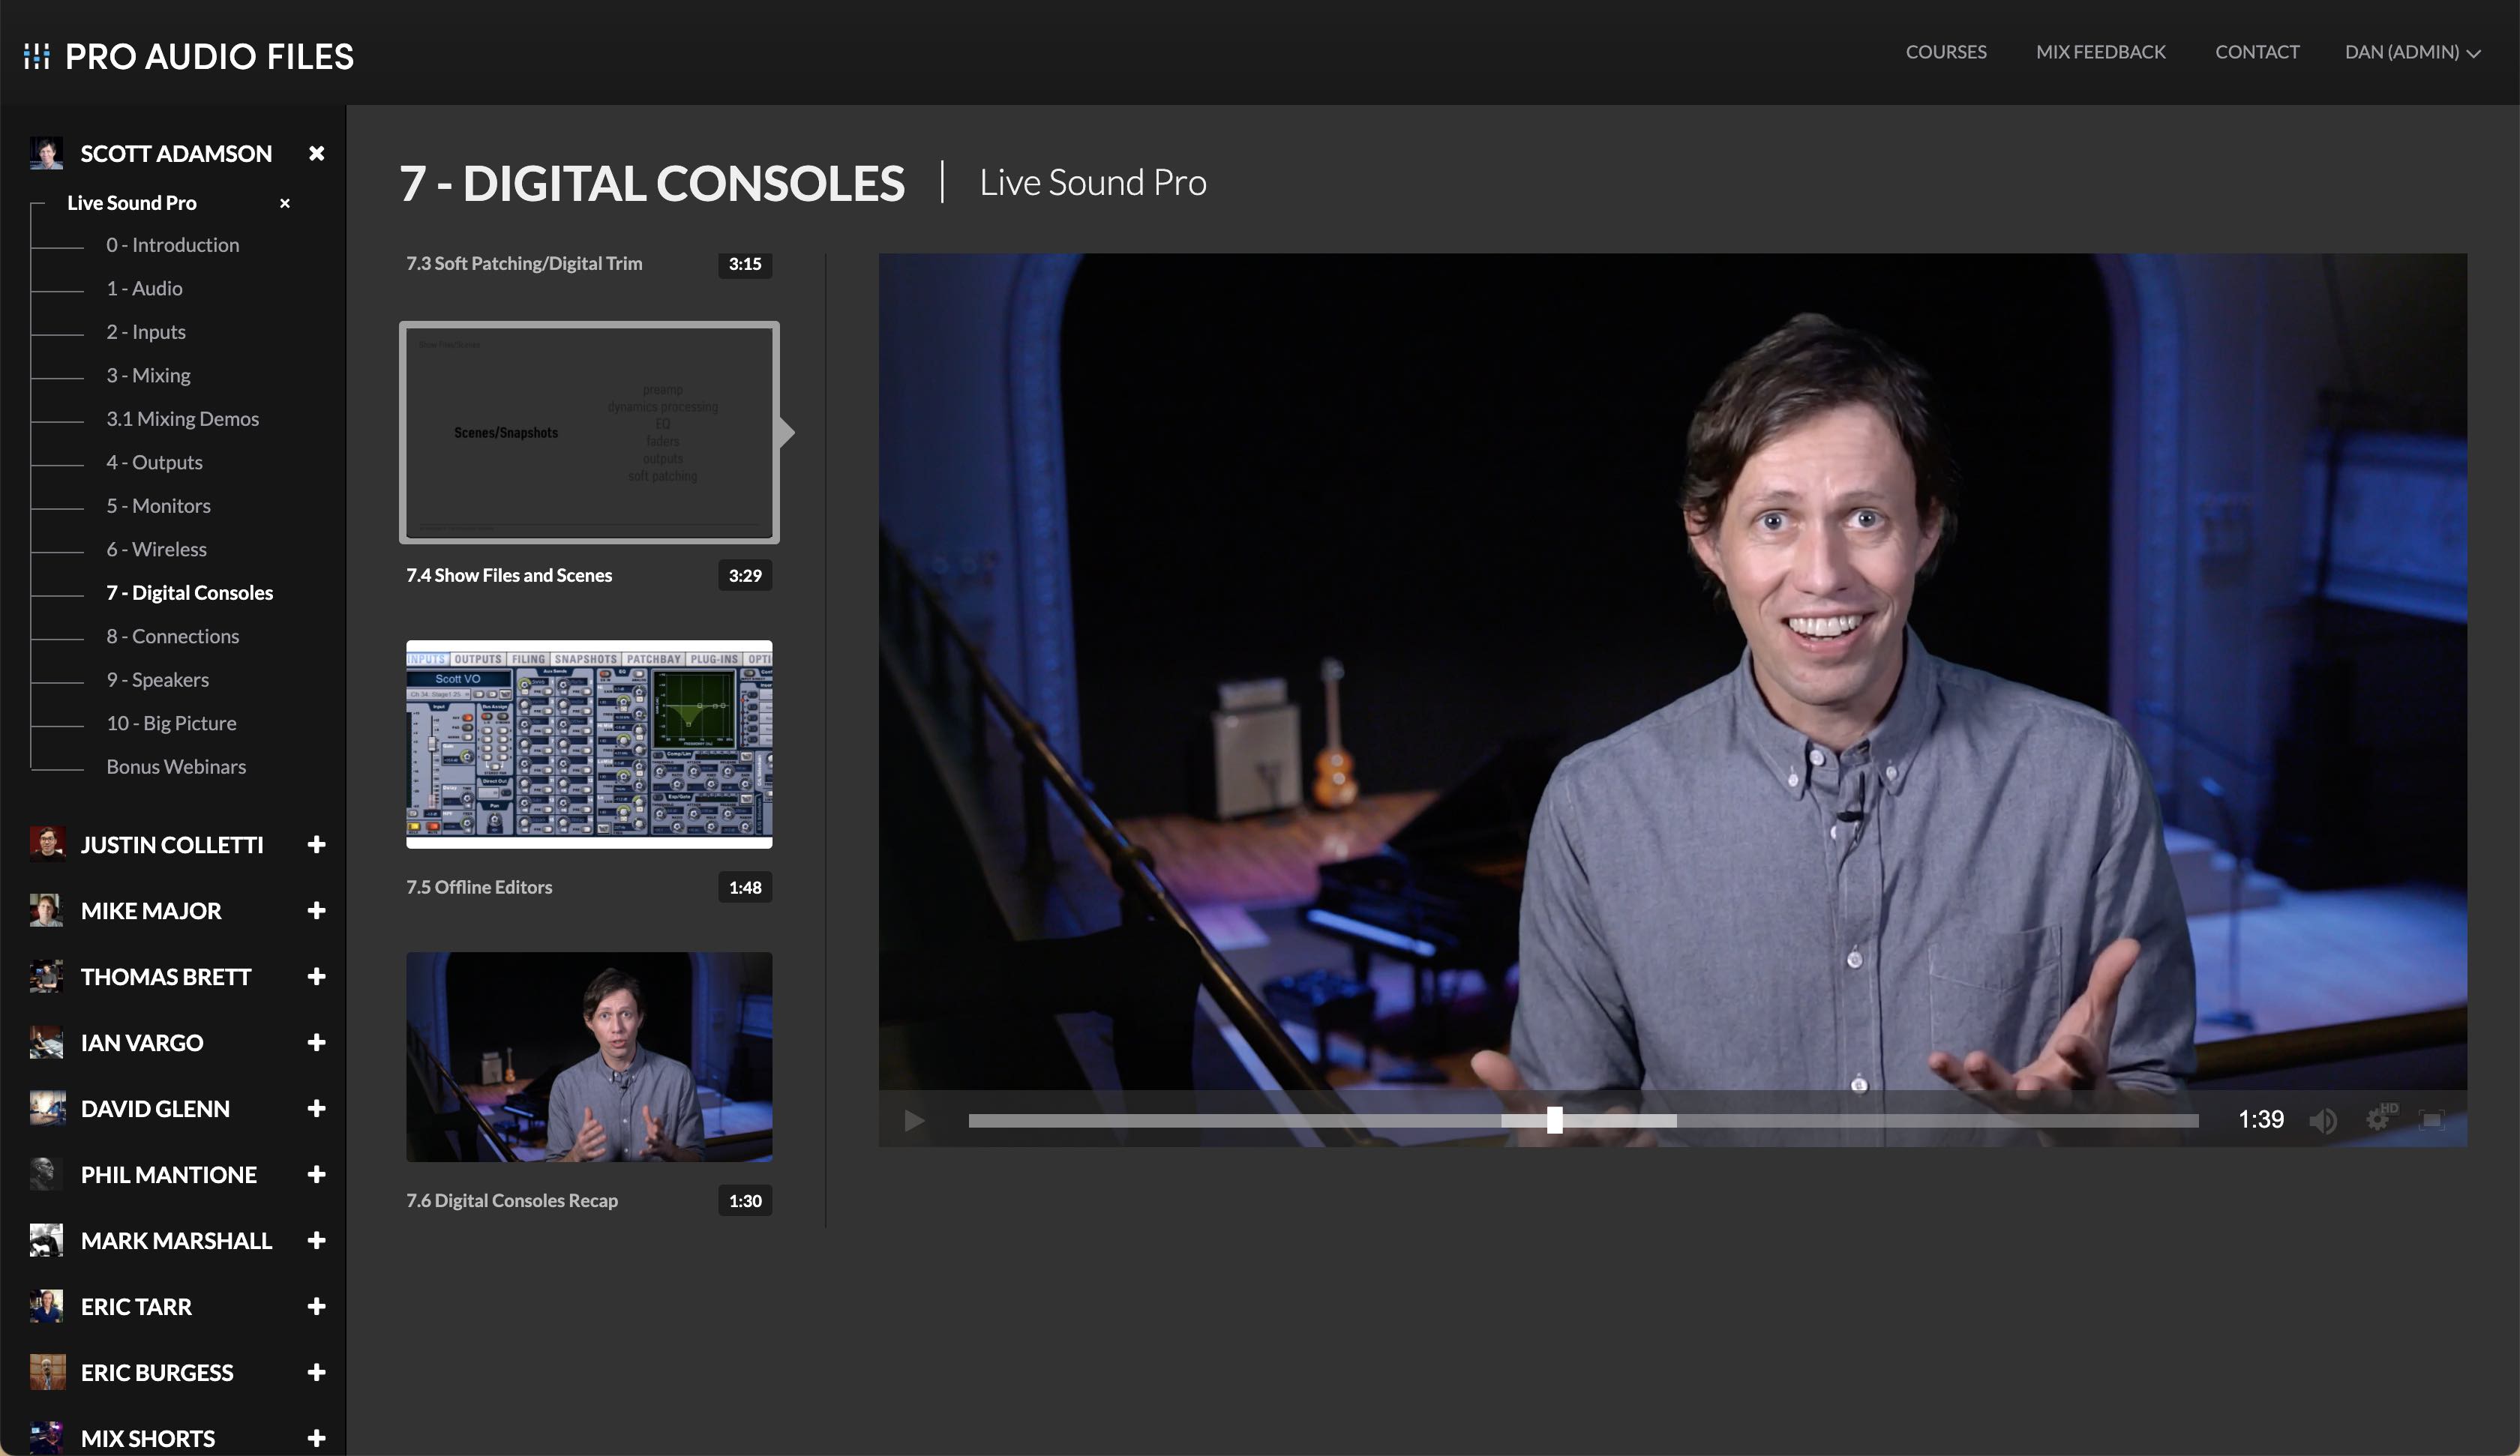
Task: Expand the Mix Shorts section
Action: pyautogui.click(x=317, y=1437)
